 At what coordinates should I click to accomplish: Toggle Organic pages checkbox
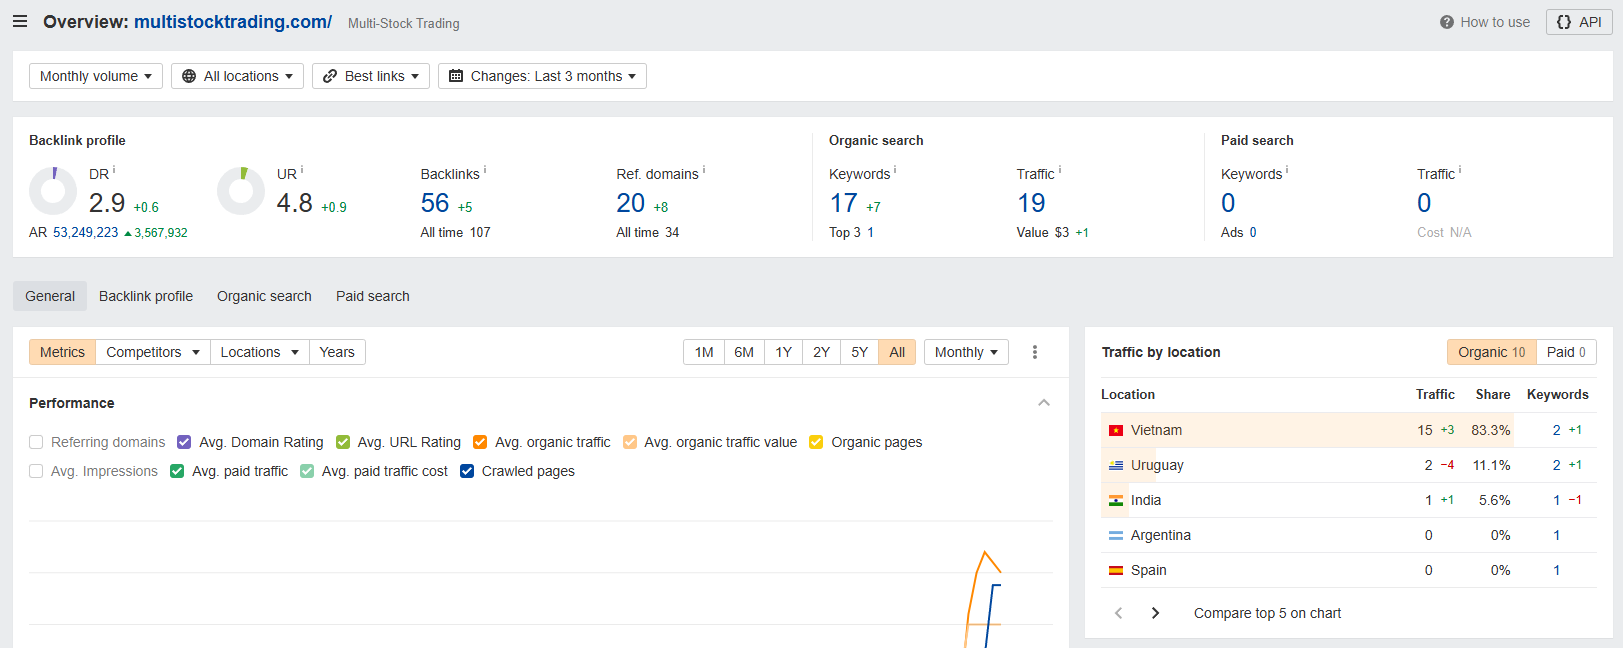pos(816,442)
